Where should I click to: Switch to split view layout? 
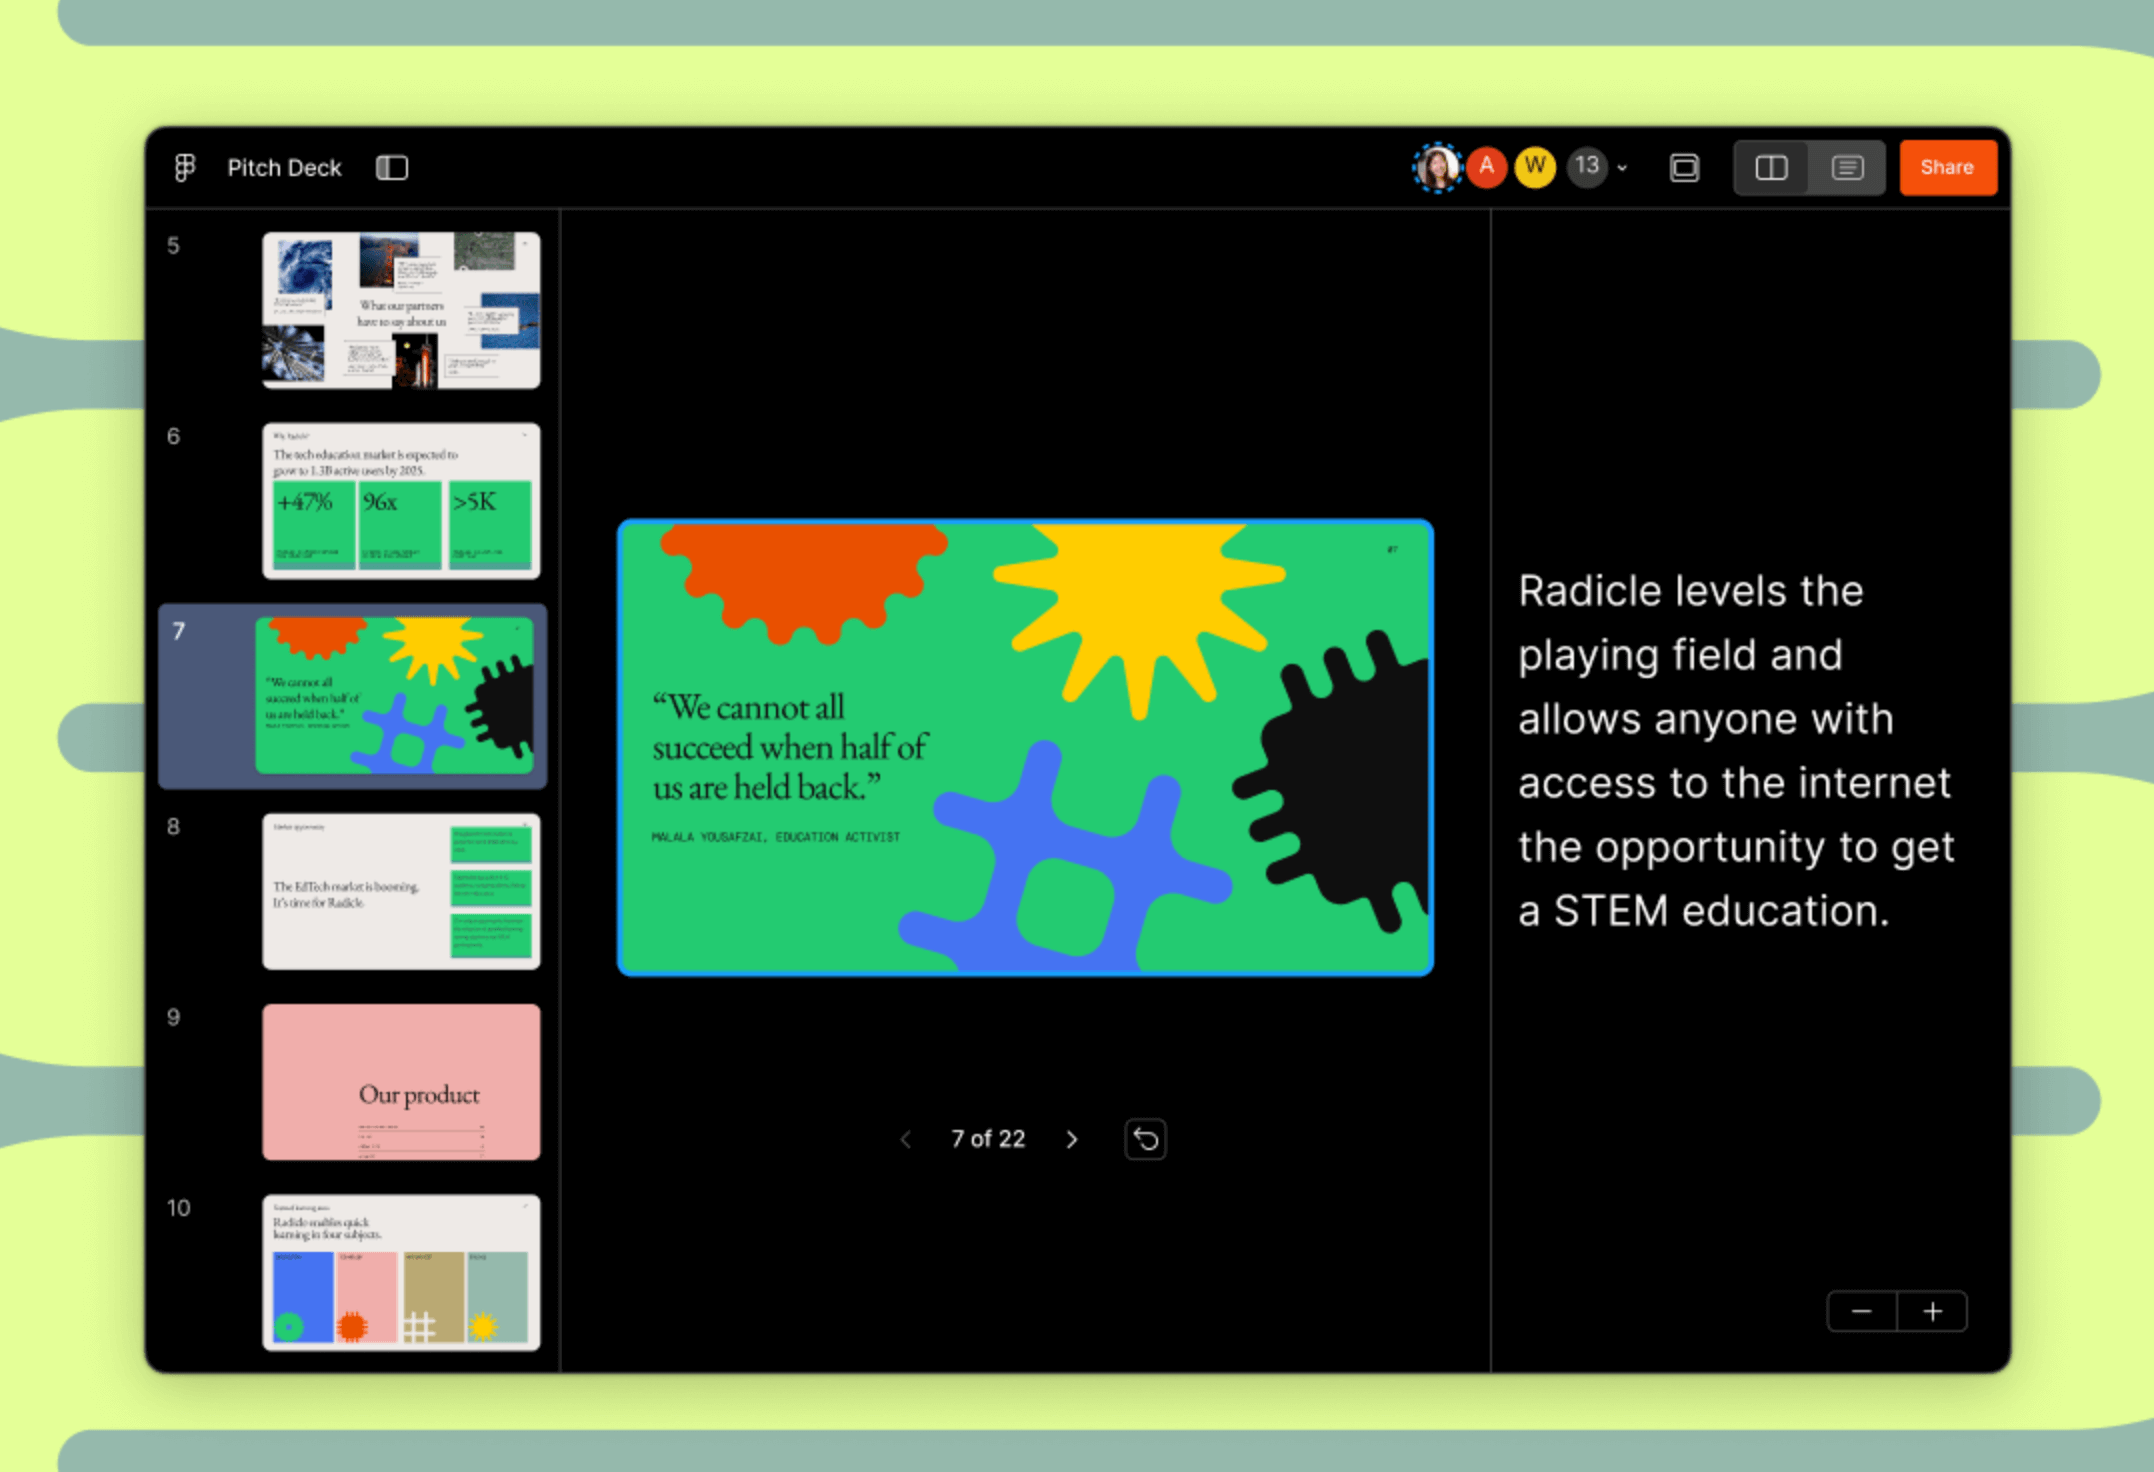point(1771,167)
